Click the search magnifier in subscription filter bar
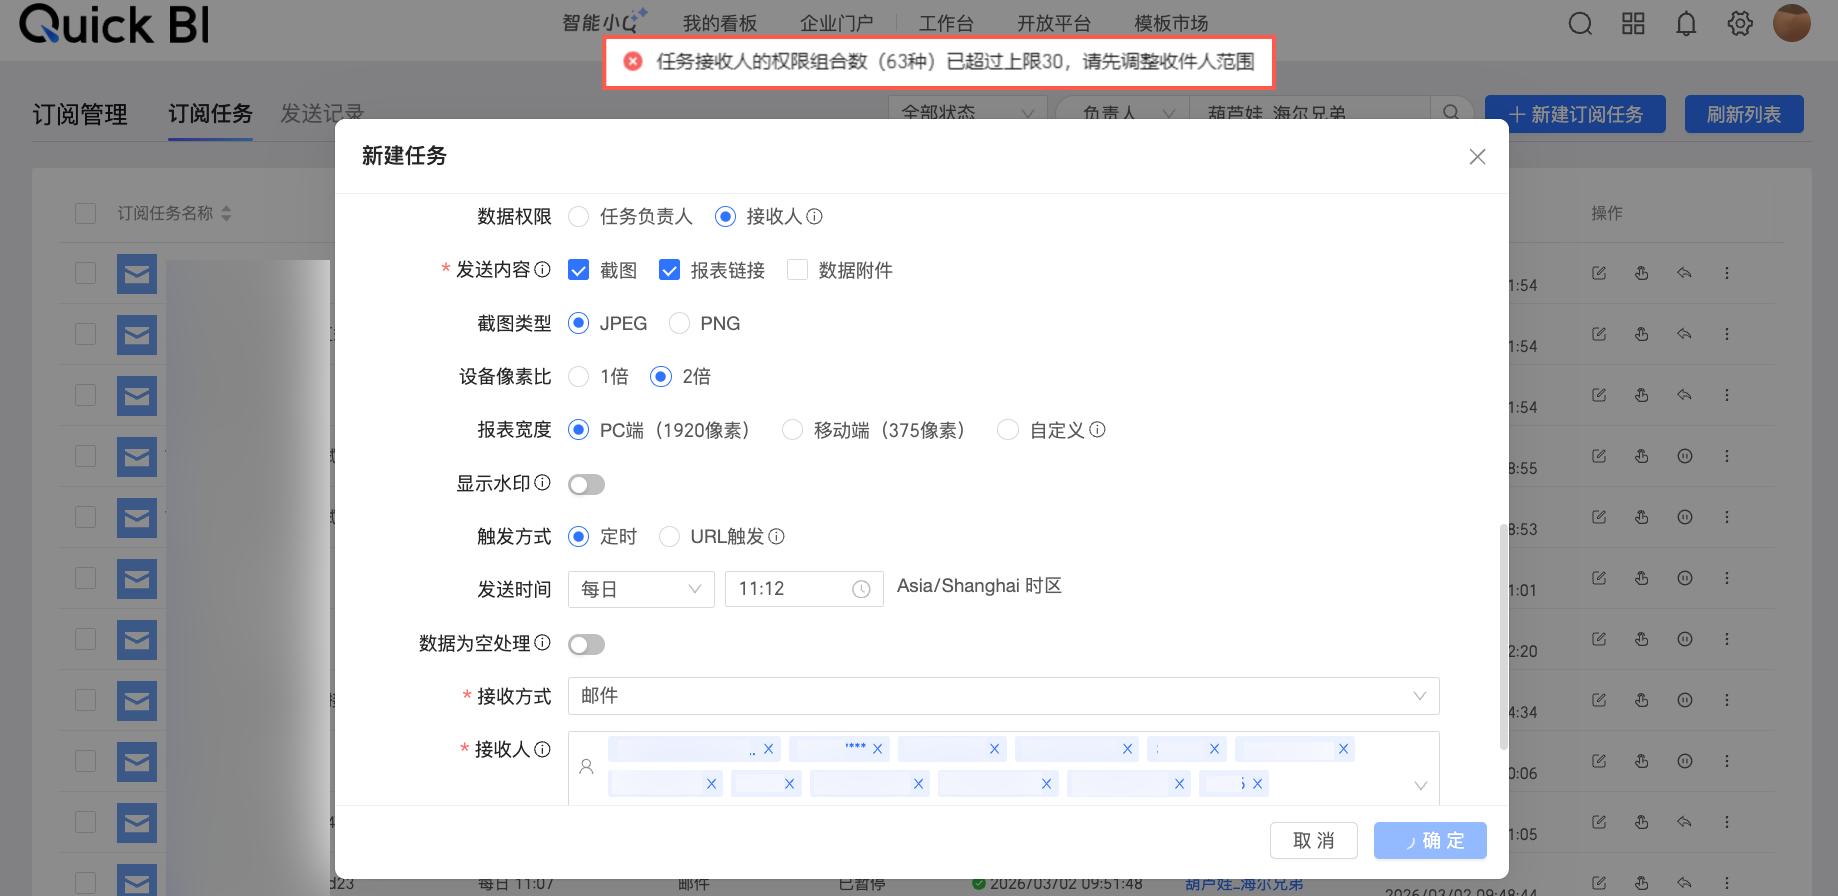This screenshot has width=1838, height=896. pos(1451,113)
